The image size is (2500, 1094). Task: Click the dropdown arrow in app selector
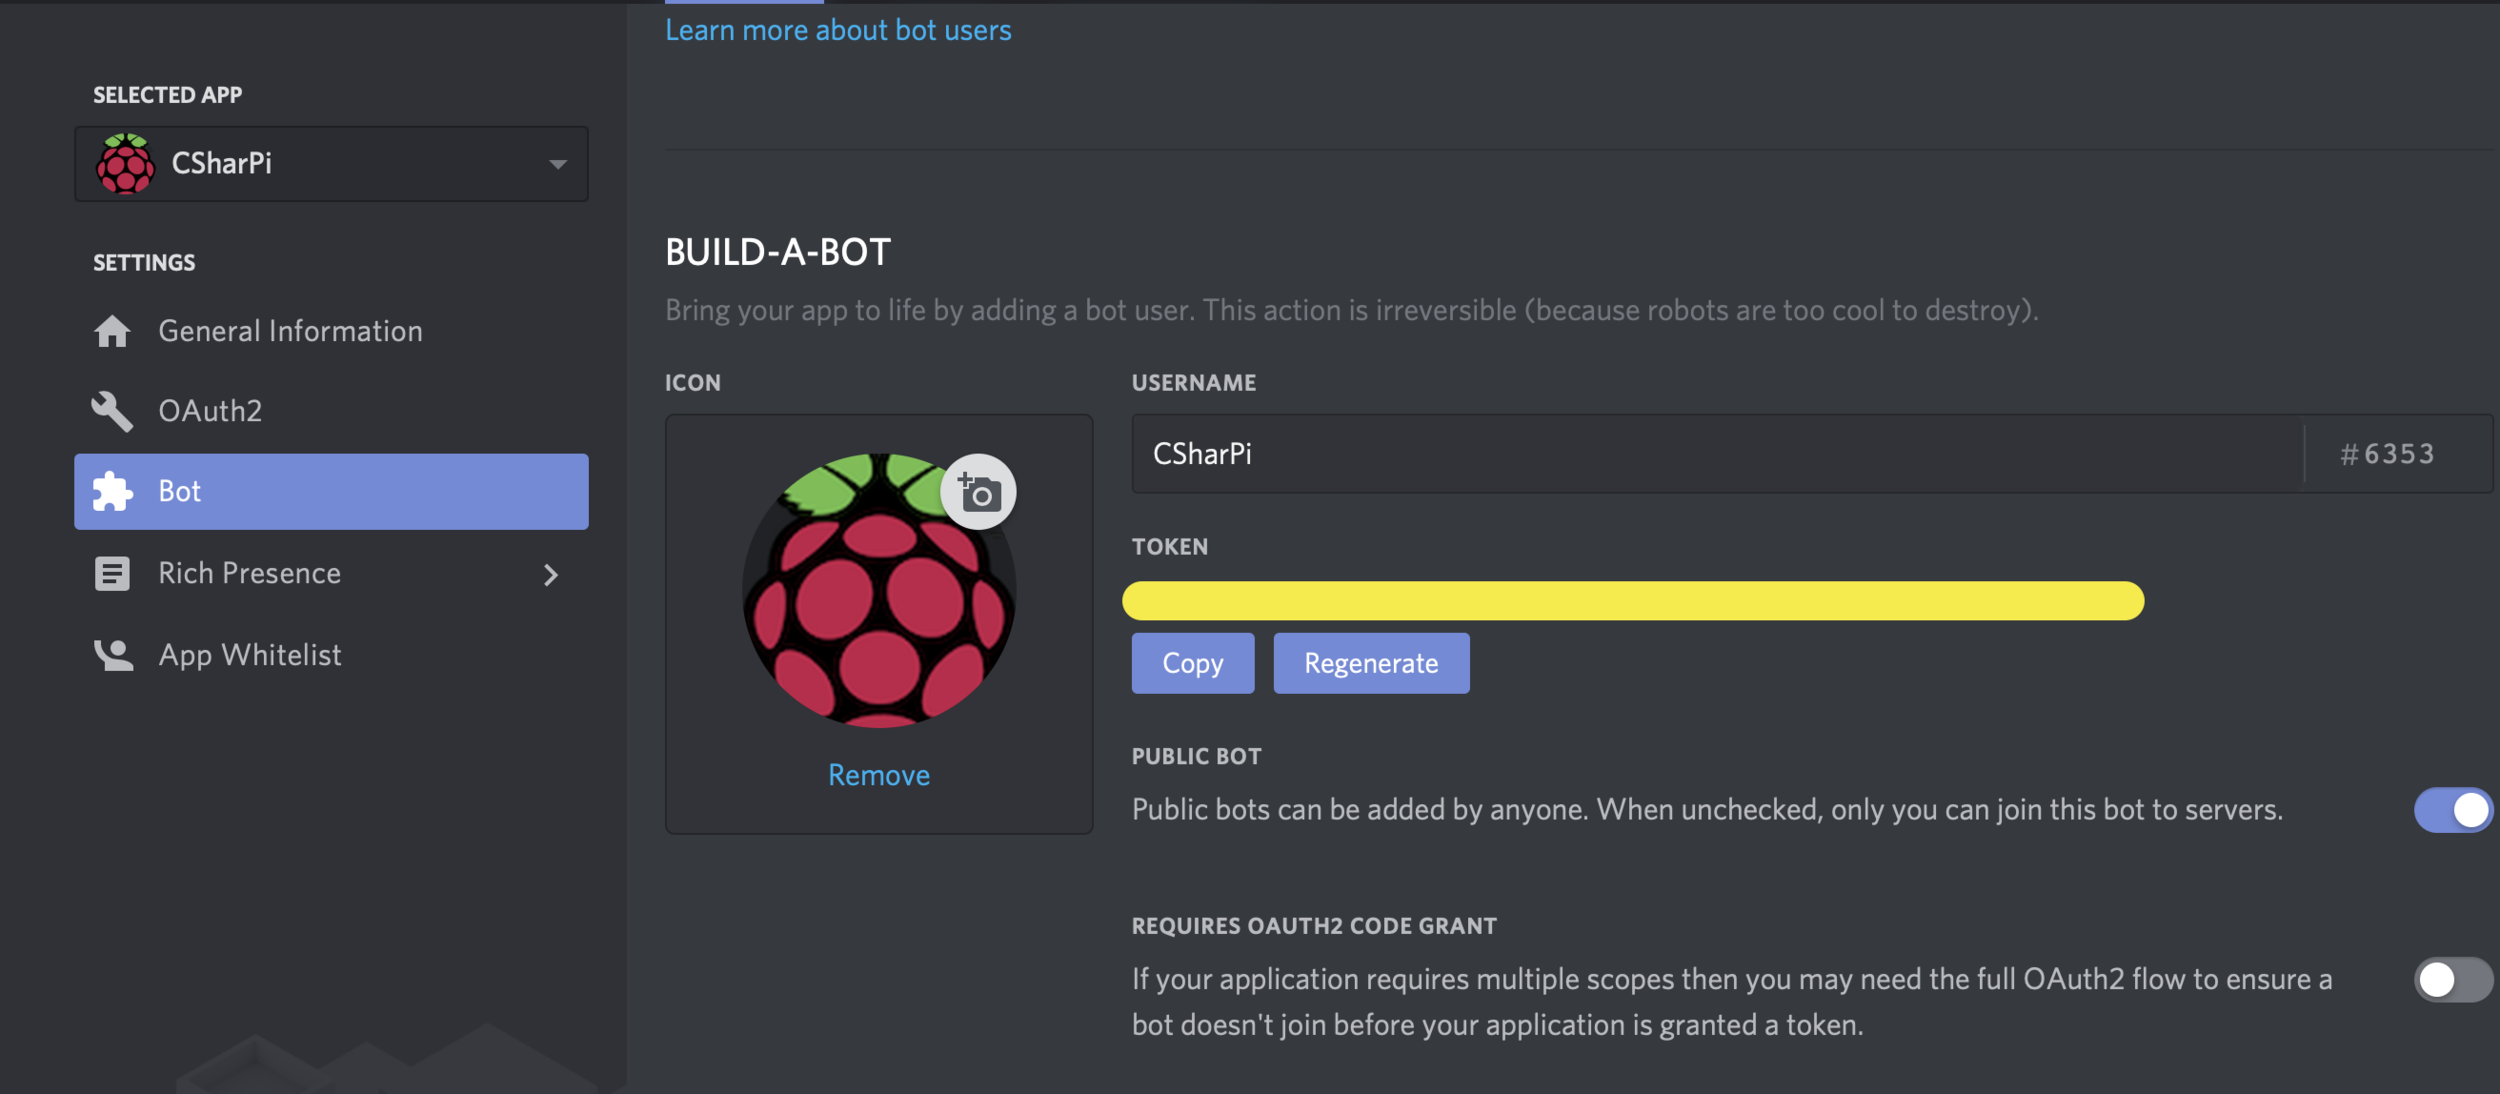tap(558, 164)
